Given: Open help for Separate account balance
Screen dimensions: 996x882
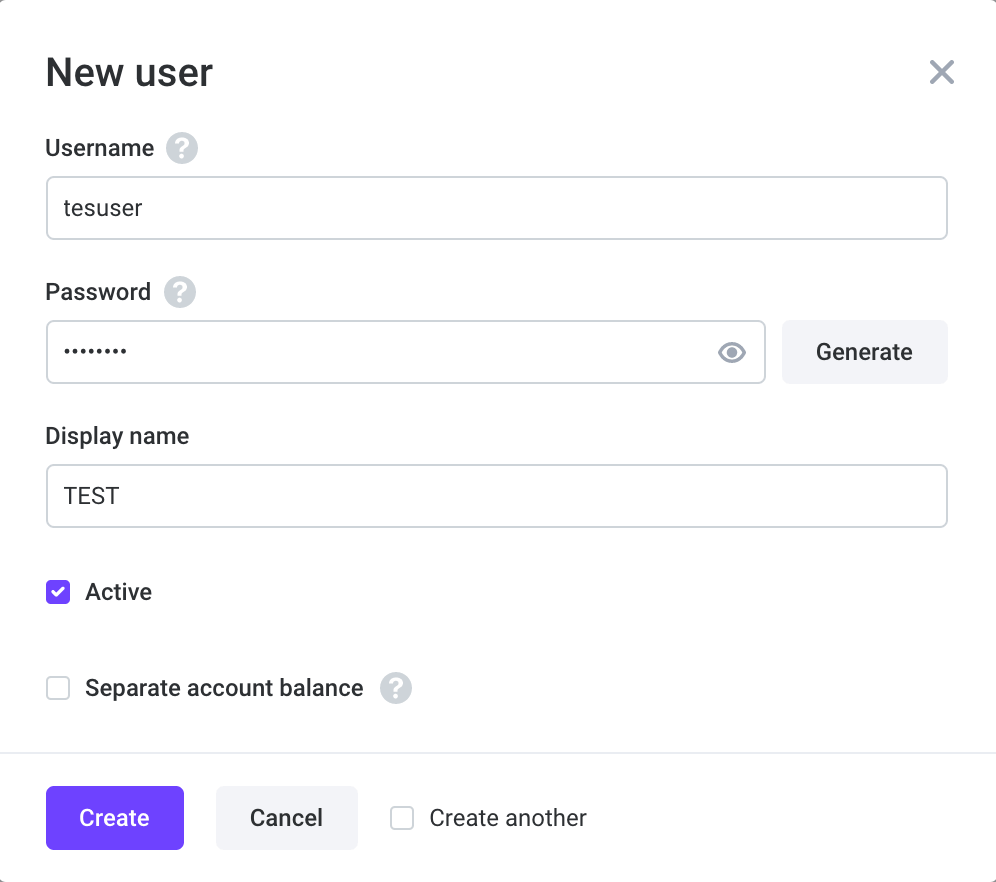Looking at the screenshot, I should pyautogui.click(x=396, y=688).
